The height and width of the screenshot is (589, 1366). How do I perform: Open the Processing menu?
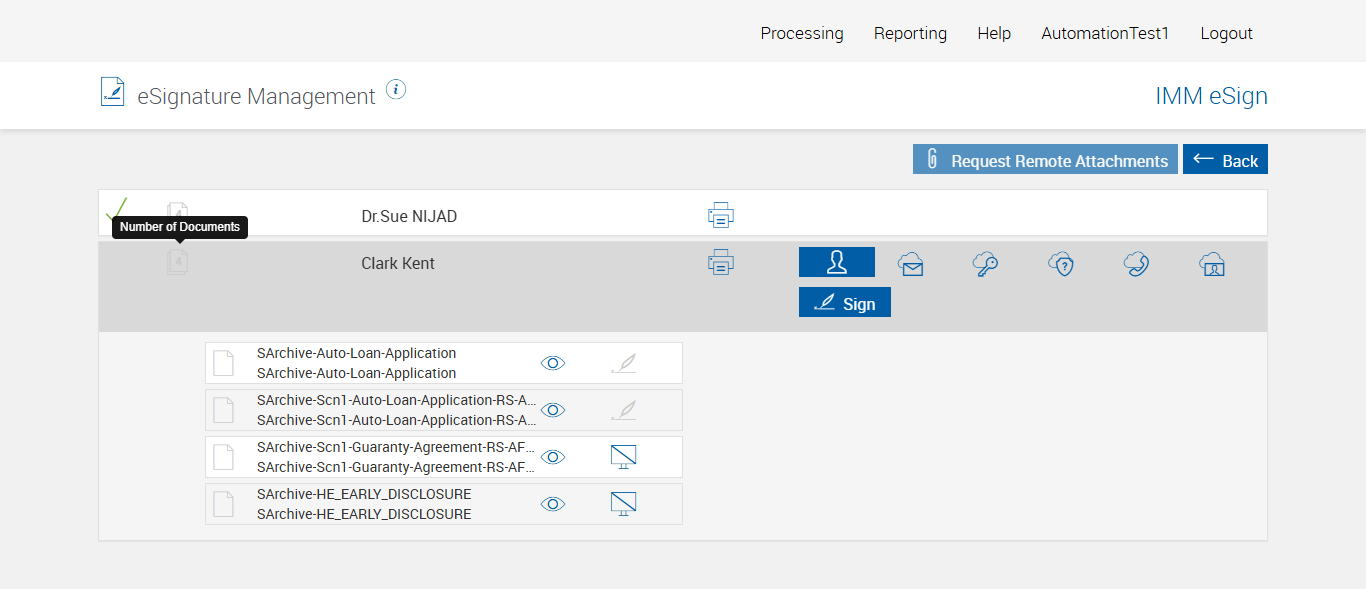coord(802,33)
